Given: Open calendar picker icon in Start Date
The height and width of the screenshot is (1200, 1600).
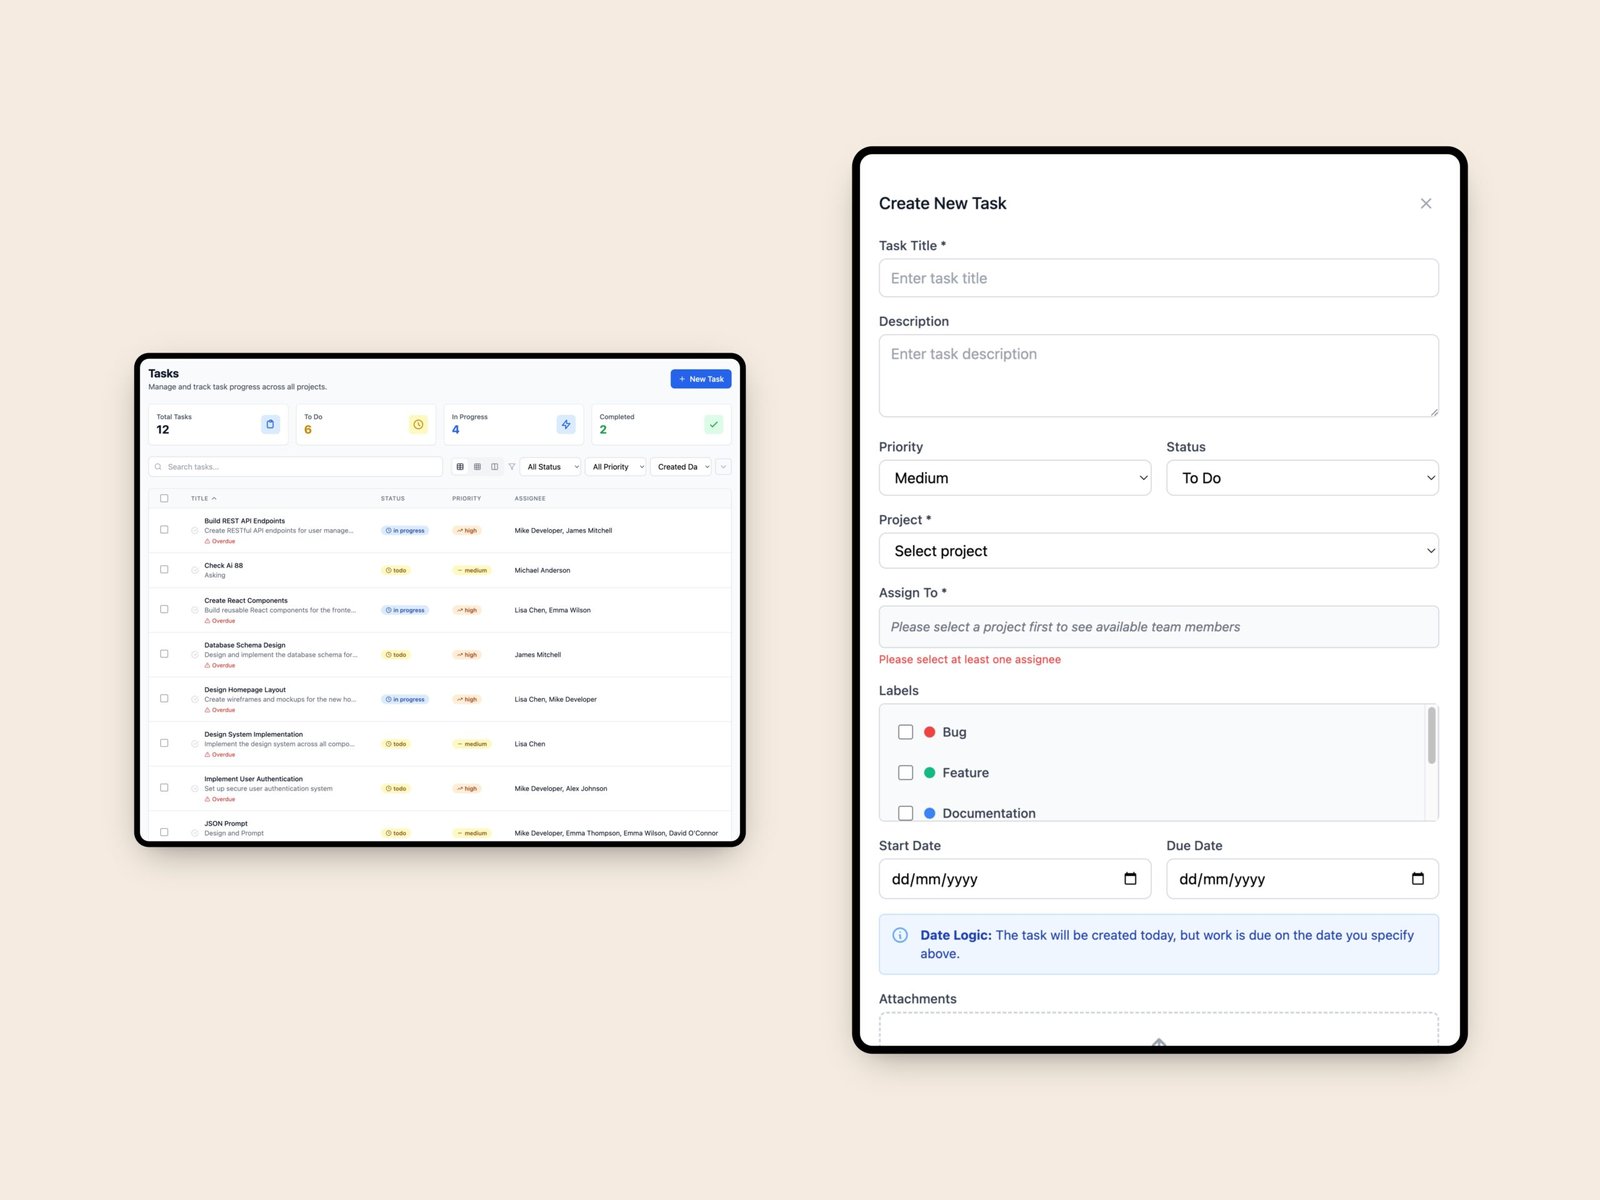Looking at the screenshot, I should coord(1130,879).
